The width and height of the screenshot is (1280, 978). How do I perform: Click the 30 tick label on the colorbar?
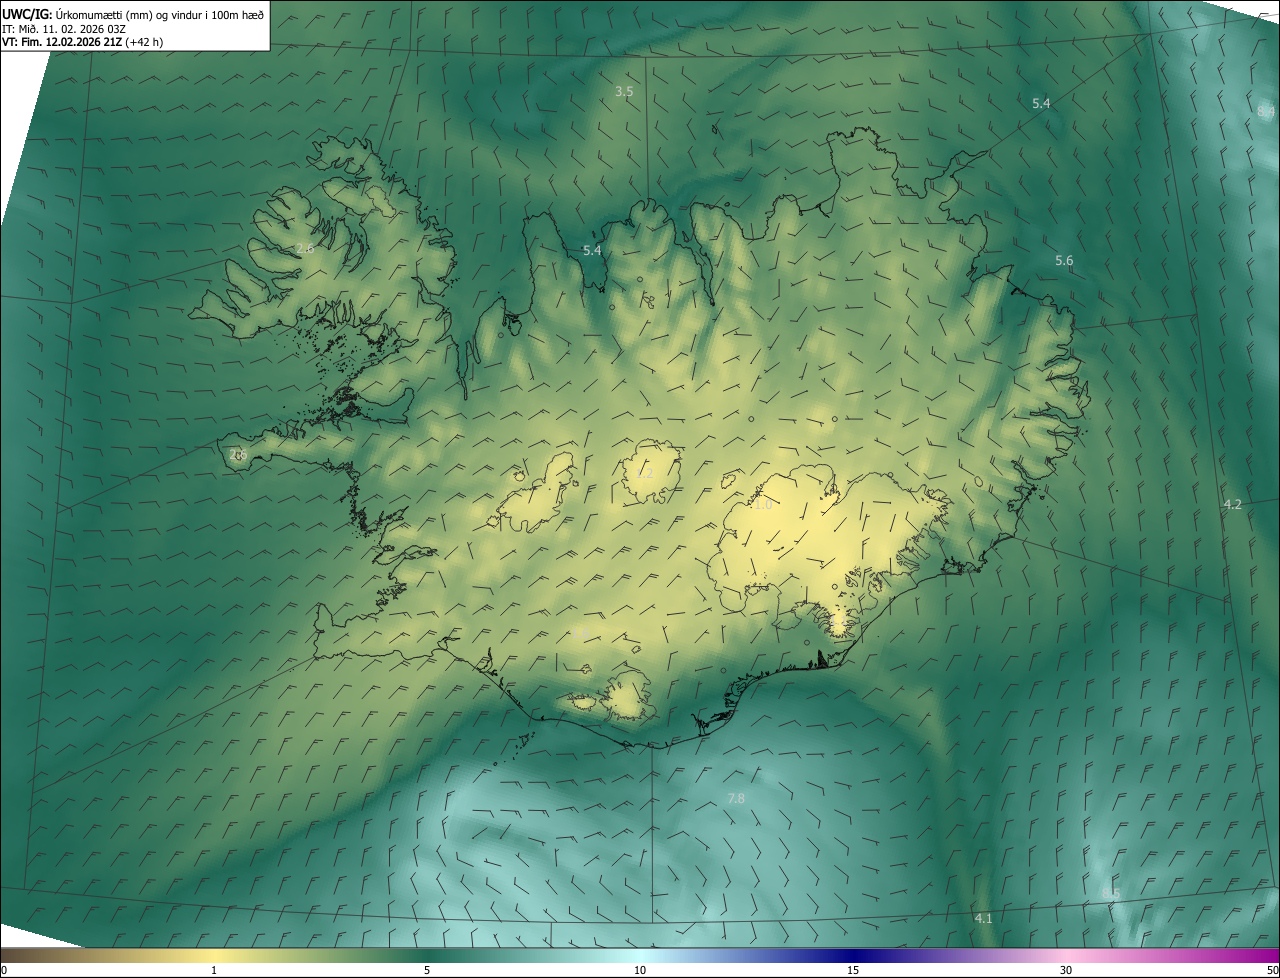[1066, 971]
